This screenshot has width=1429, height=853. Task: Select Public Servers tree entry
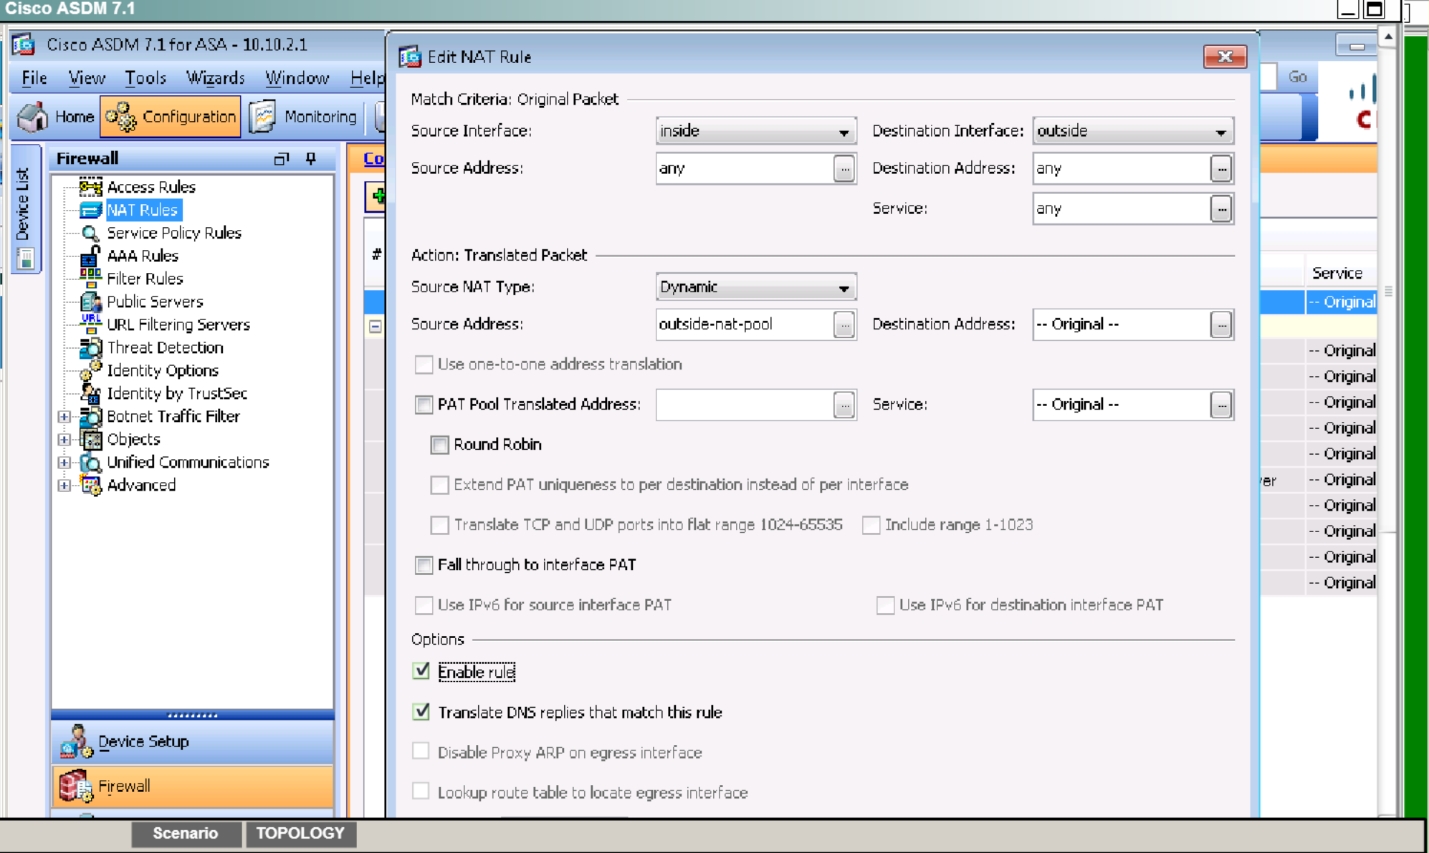(154, 302)
